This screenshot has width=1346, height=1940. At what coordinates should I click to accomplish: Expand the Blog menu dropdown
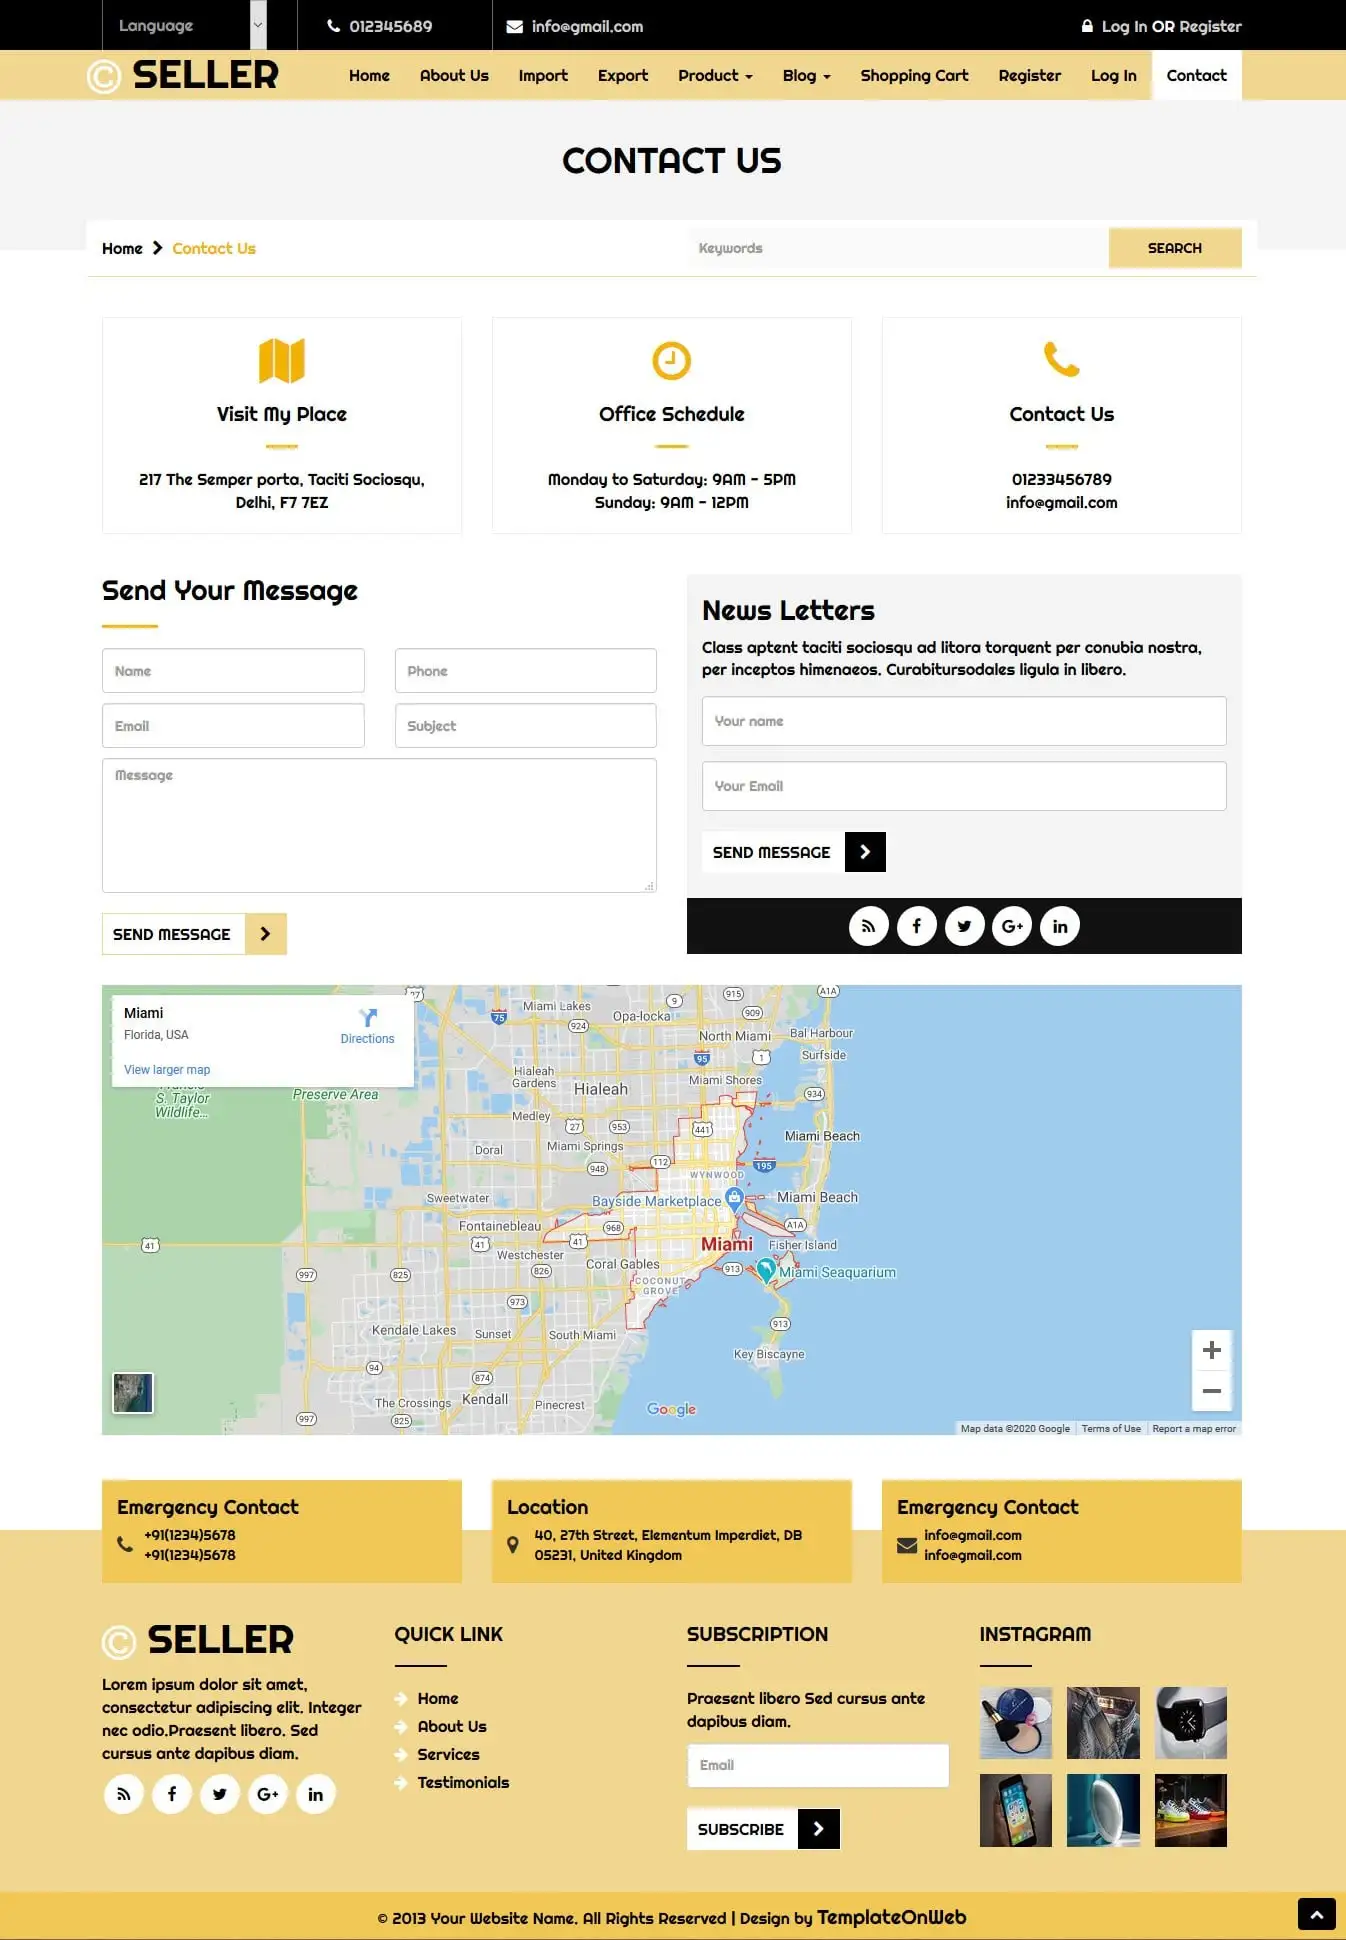(806, 75)
